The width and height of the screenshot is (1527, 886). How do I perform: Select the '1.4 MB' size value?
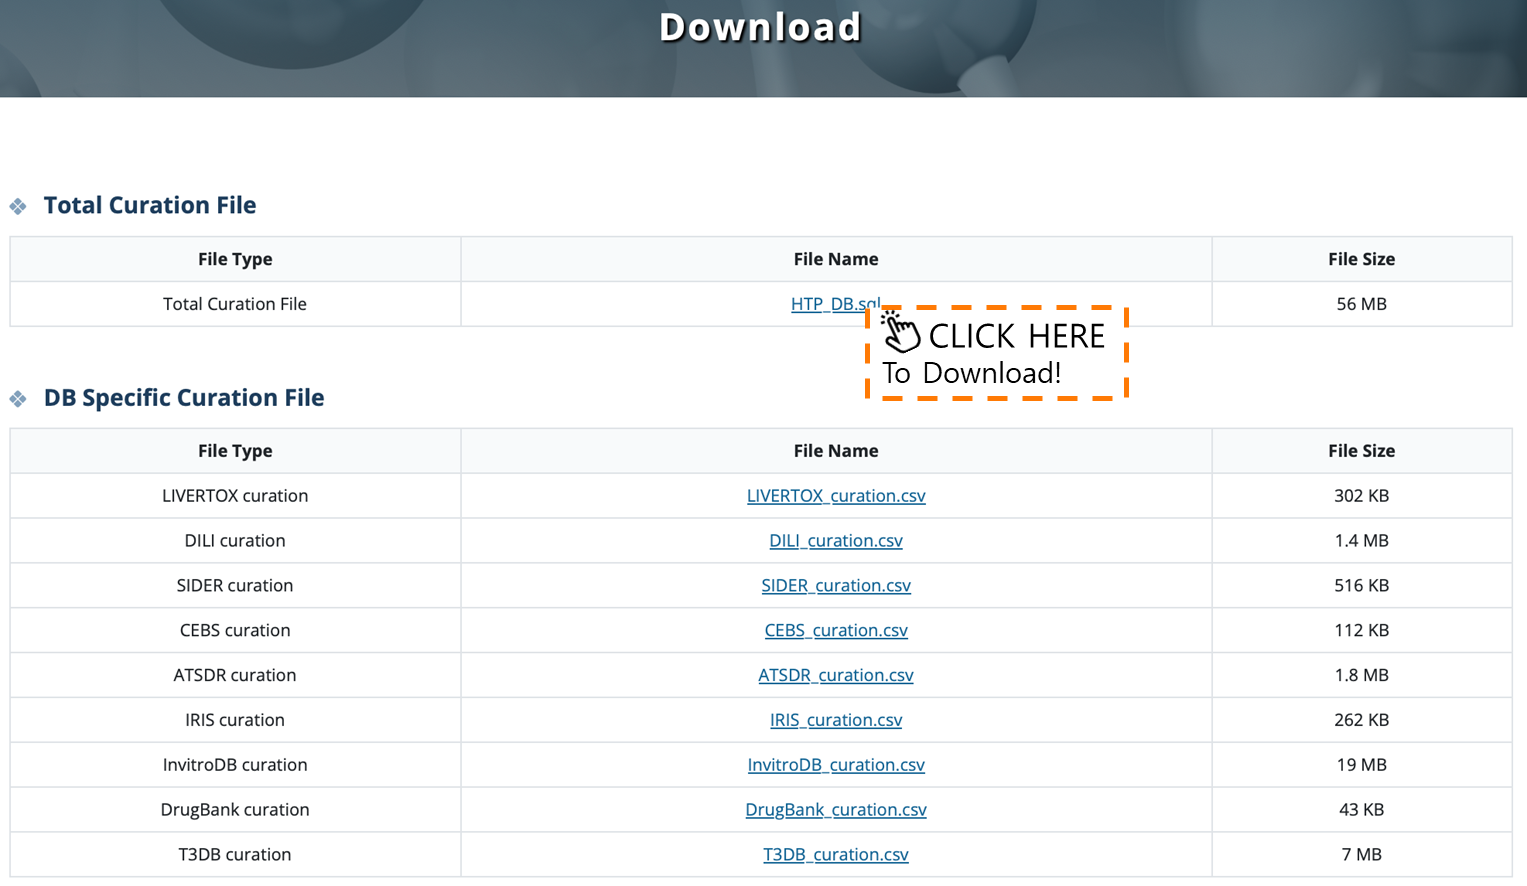1362,541
